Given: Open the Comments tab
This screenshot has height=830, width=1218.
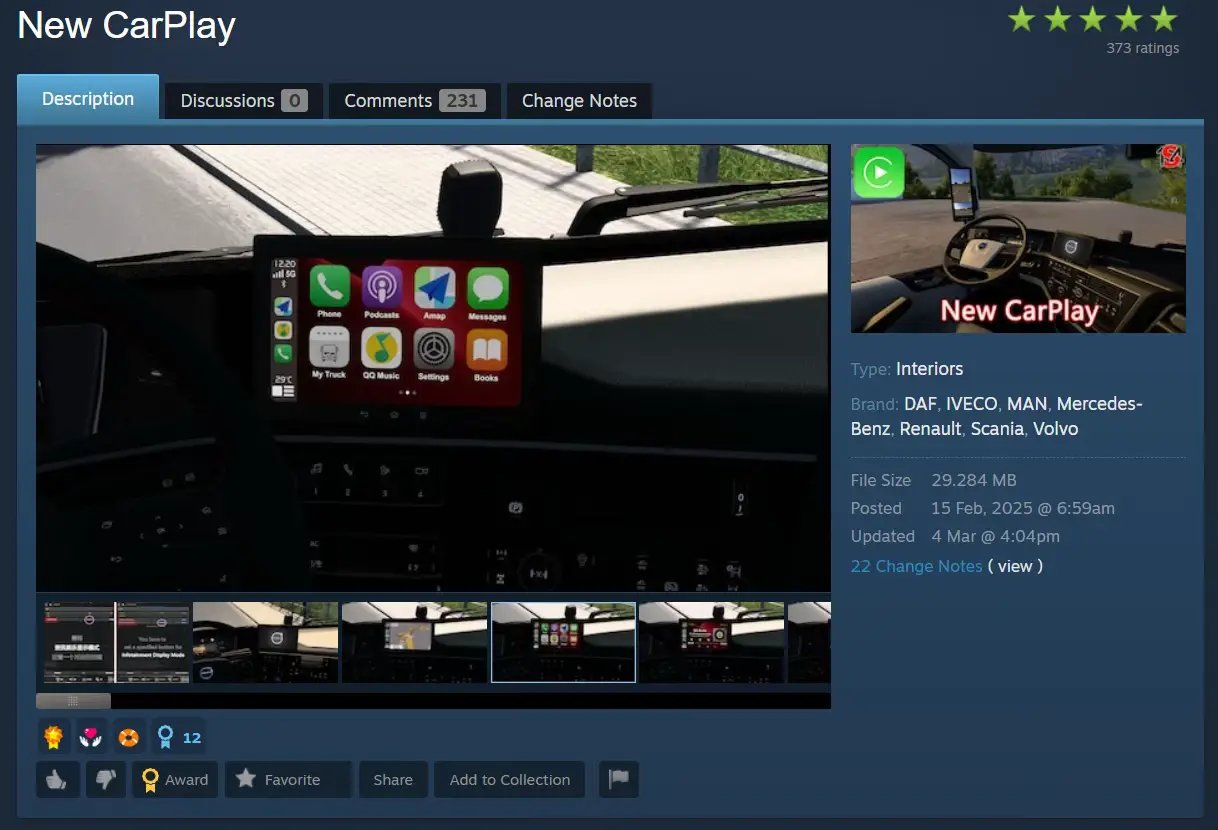Looking at the screenshot, I should tap(414, 101).
